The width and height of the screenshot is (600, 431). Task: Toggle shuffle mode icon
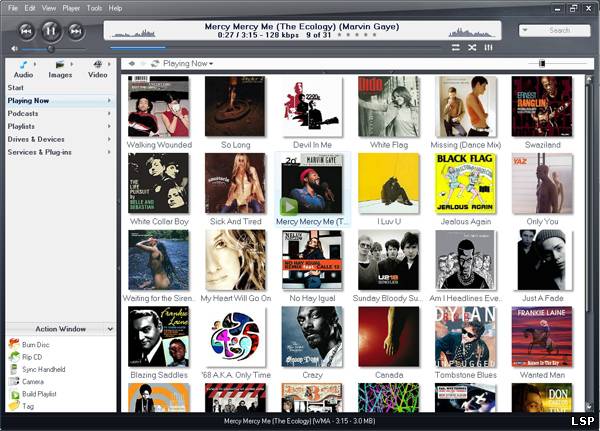click(x=472, y=47)
